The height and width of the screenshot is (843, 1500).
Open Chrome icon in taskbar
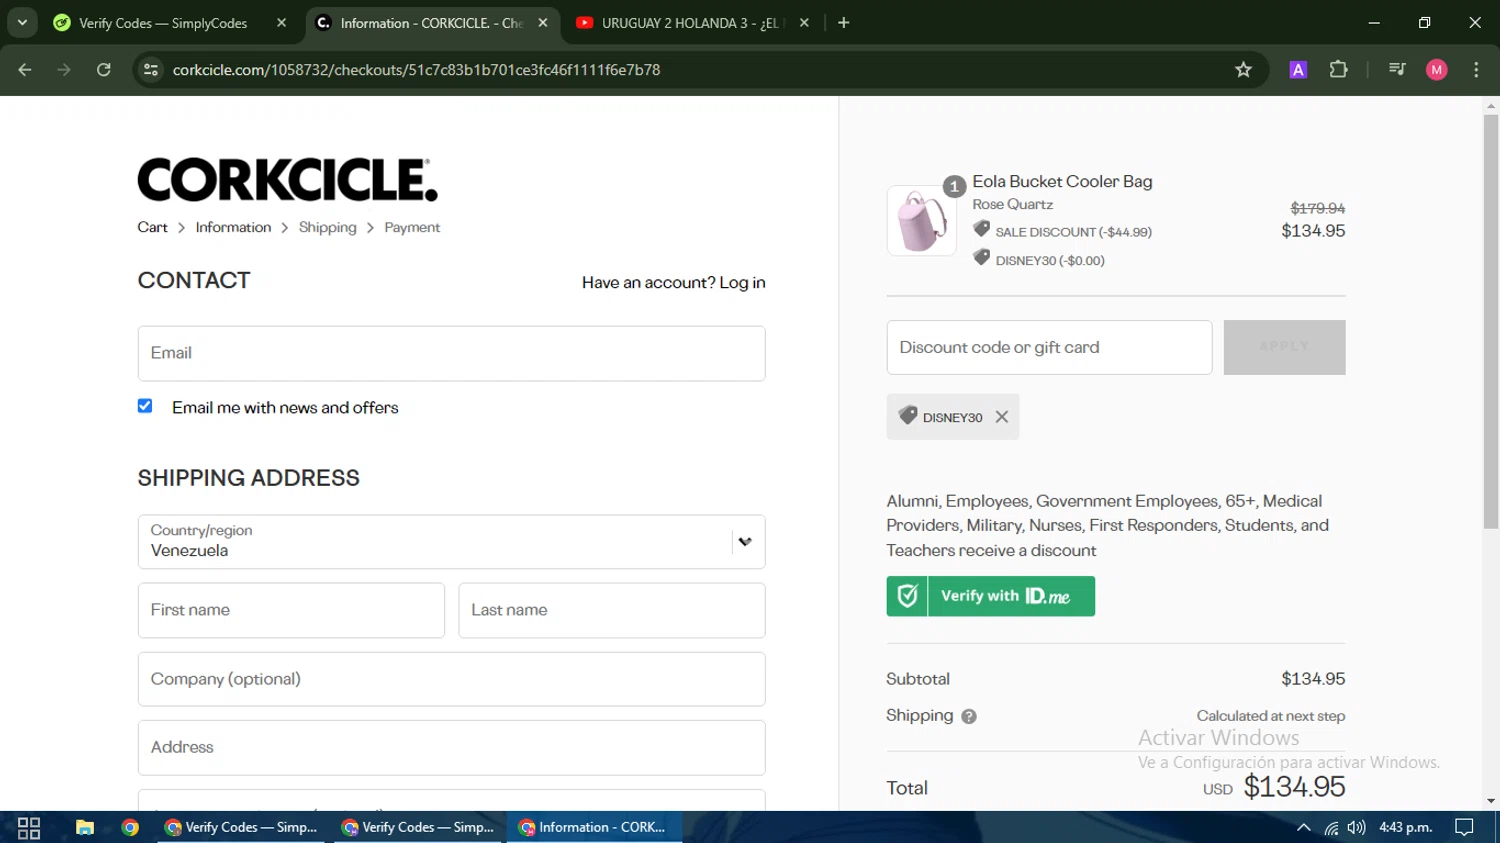pyautogui.click(x=130, y=828)
